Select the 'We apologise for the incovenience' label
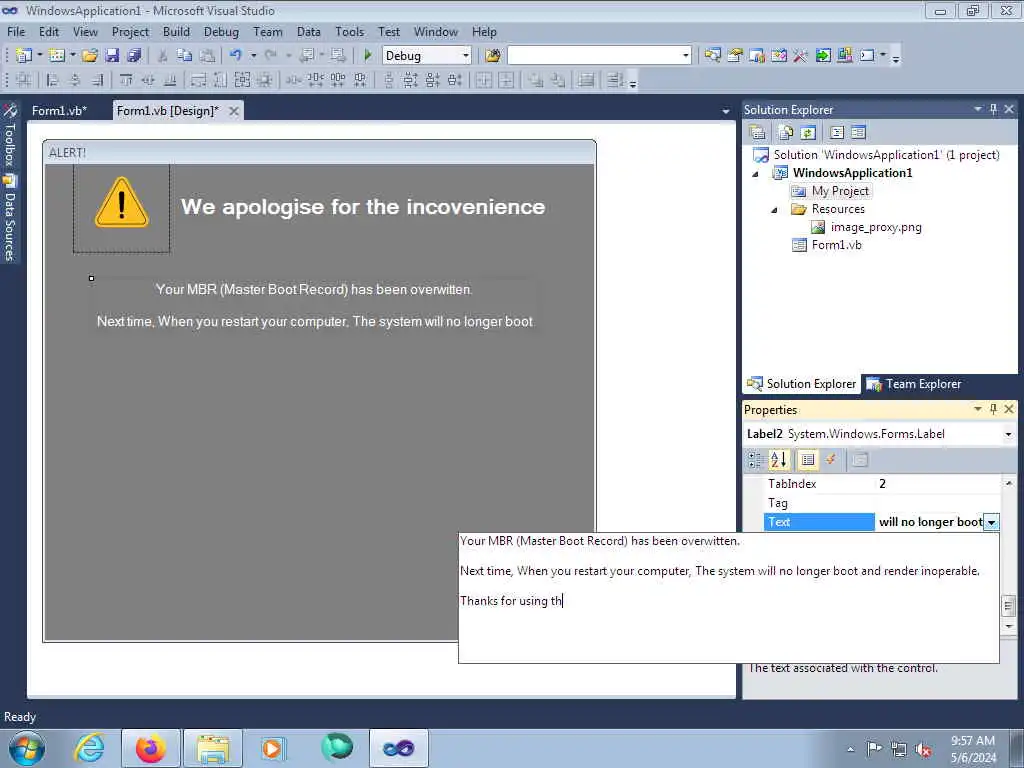 [363, 207]
